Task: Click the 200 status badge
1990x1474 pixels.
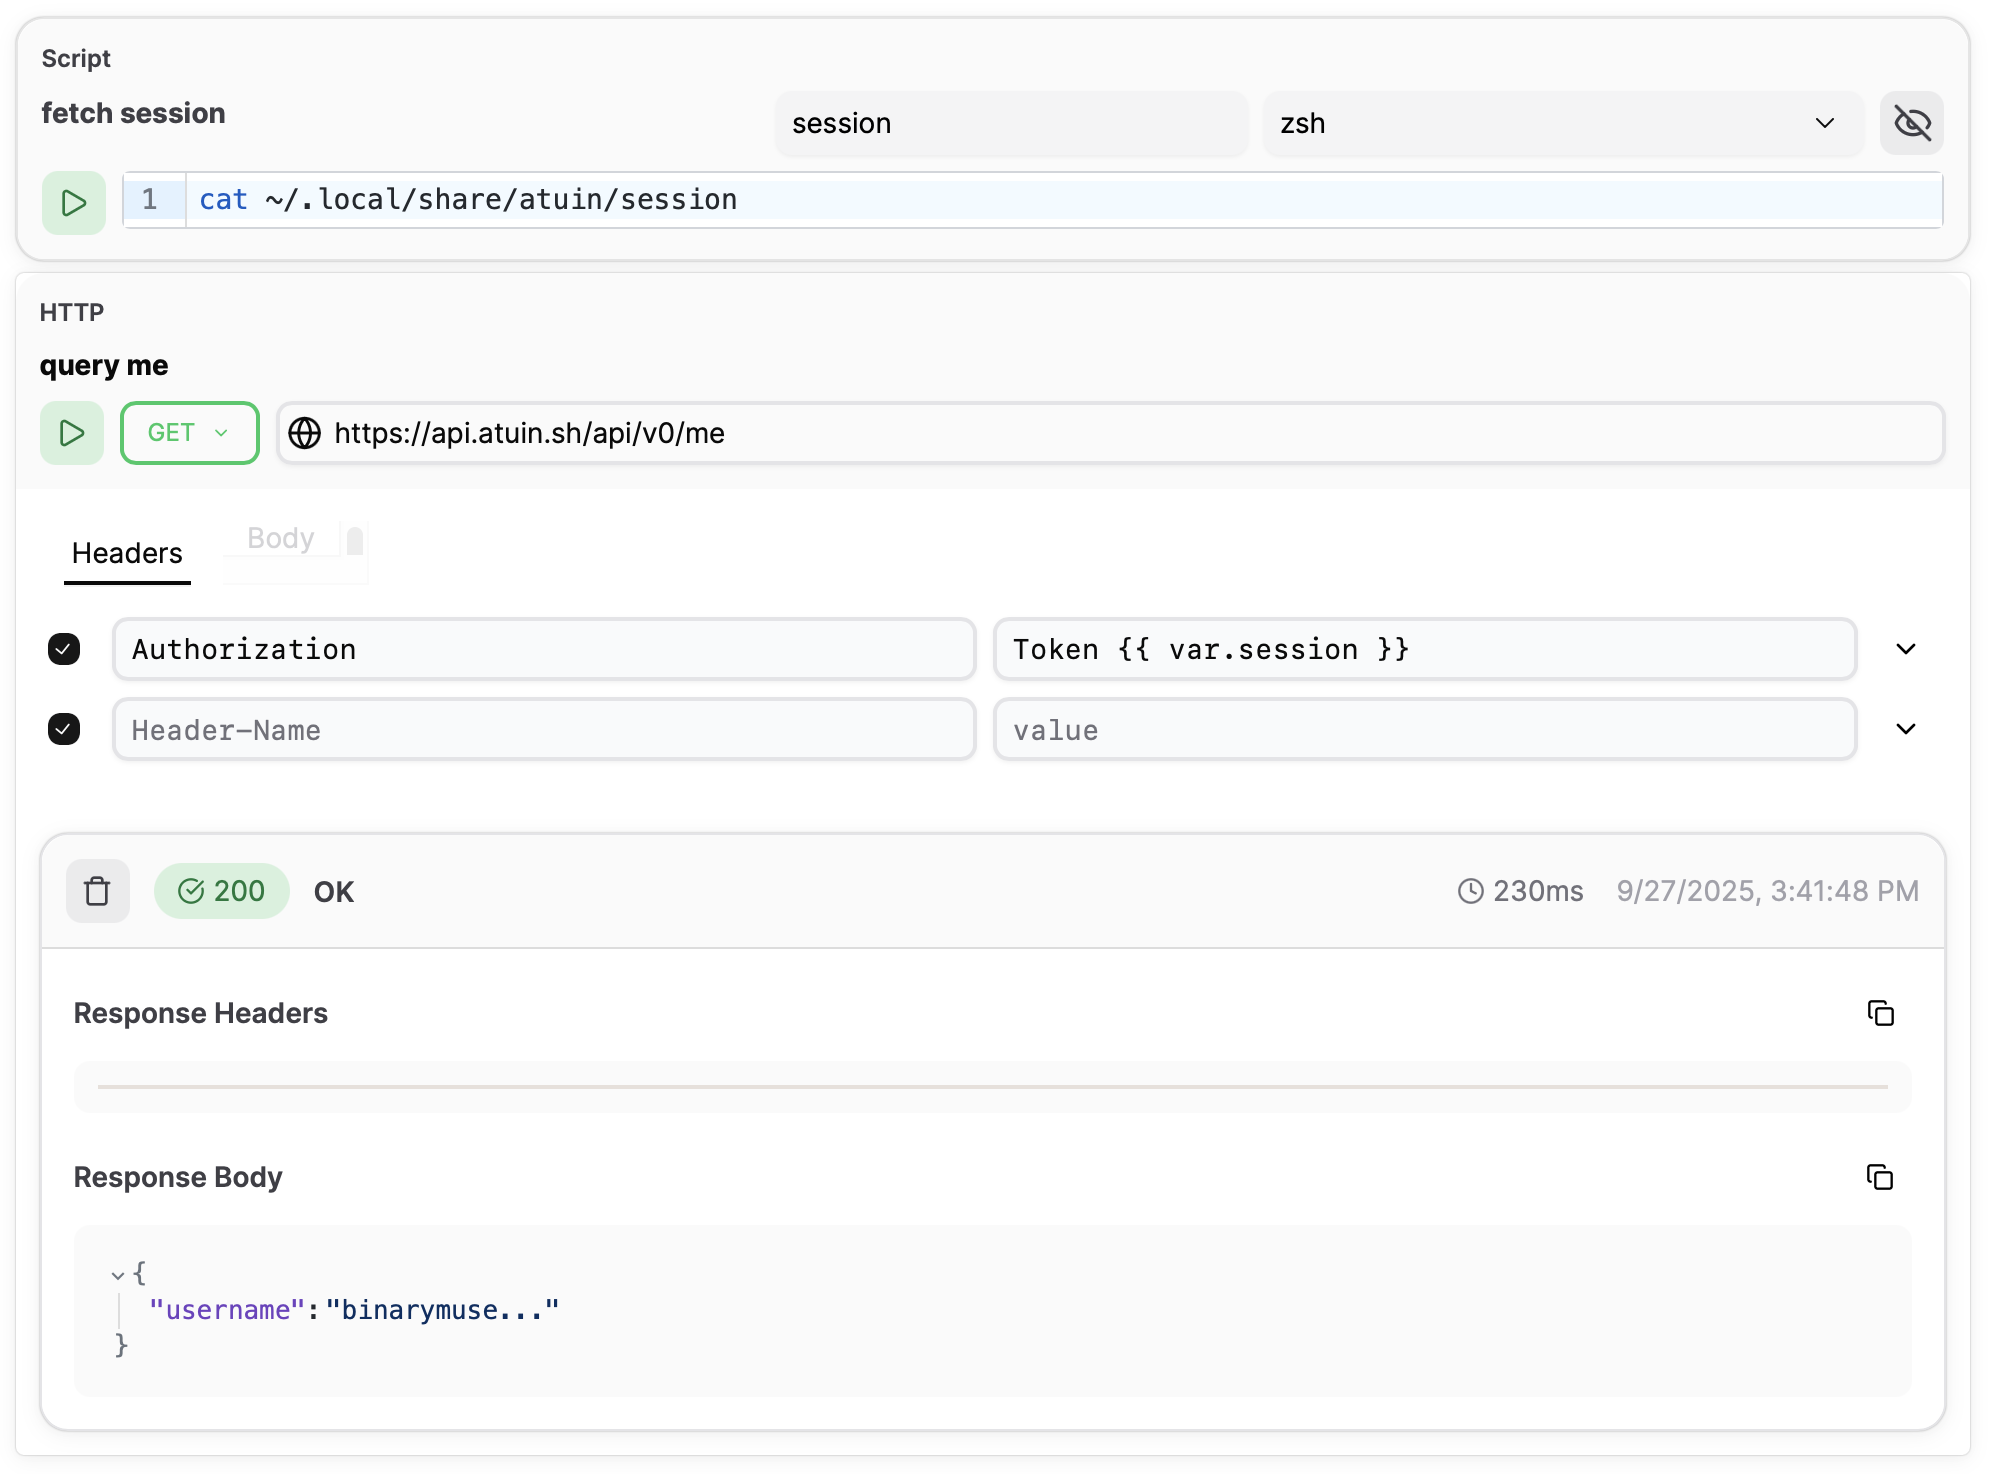Action: 221,891
